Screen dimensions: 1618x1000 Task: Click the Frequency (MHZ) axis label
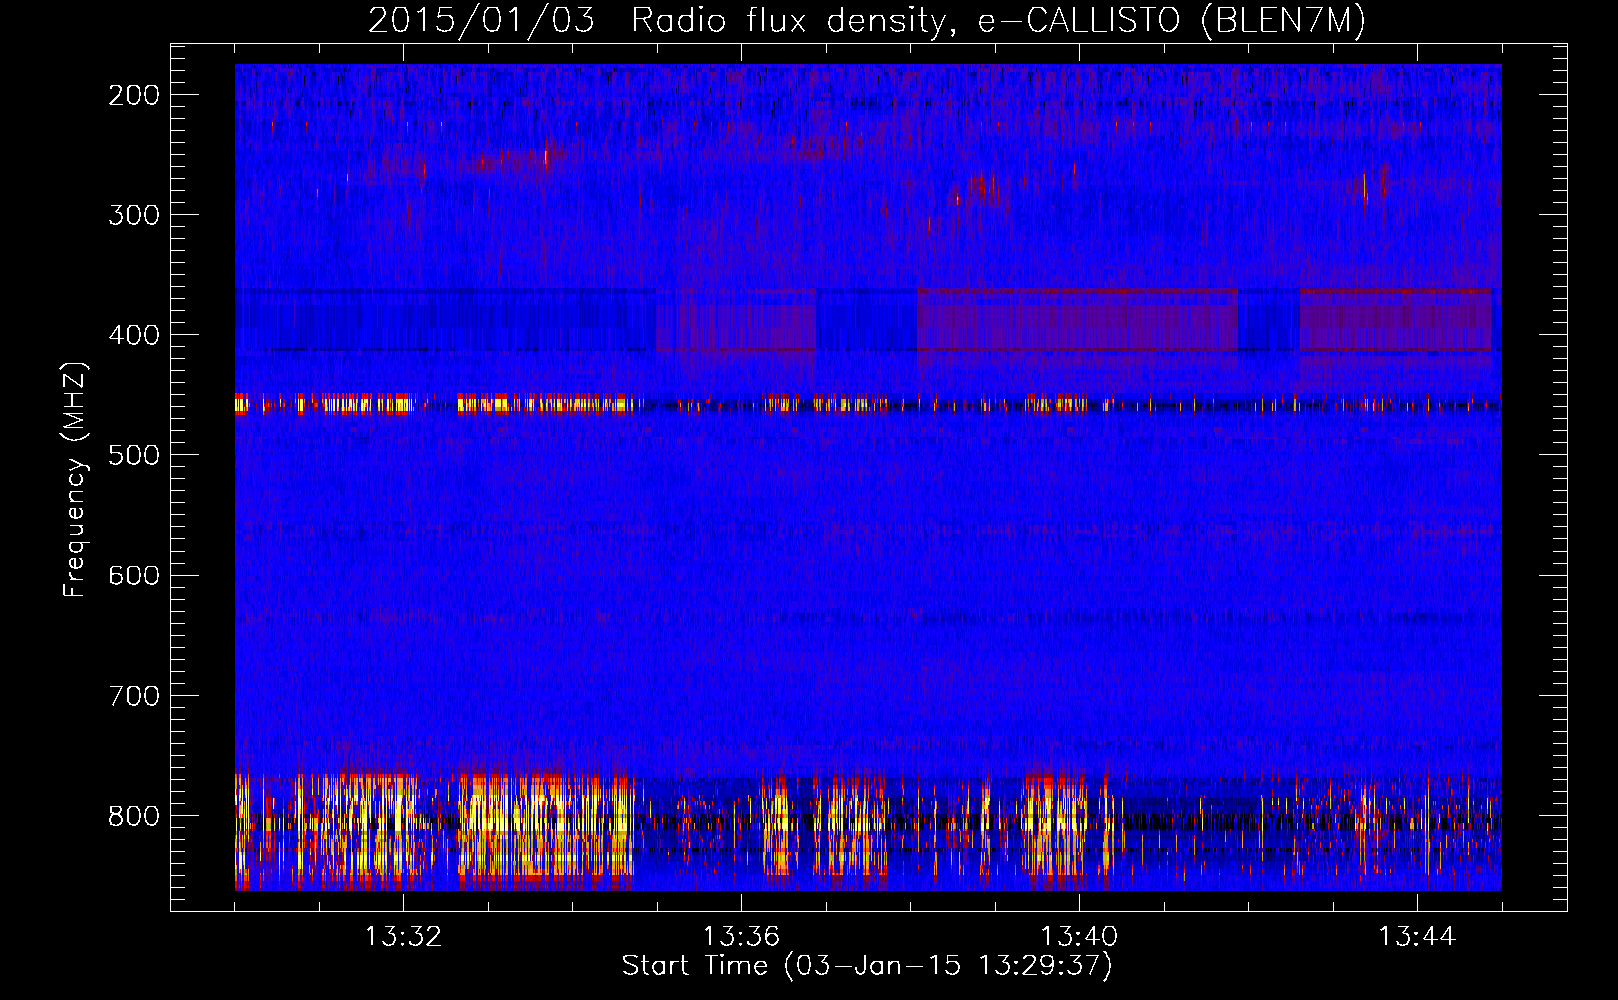pyautogui.click(x=75, y=479)
